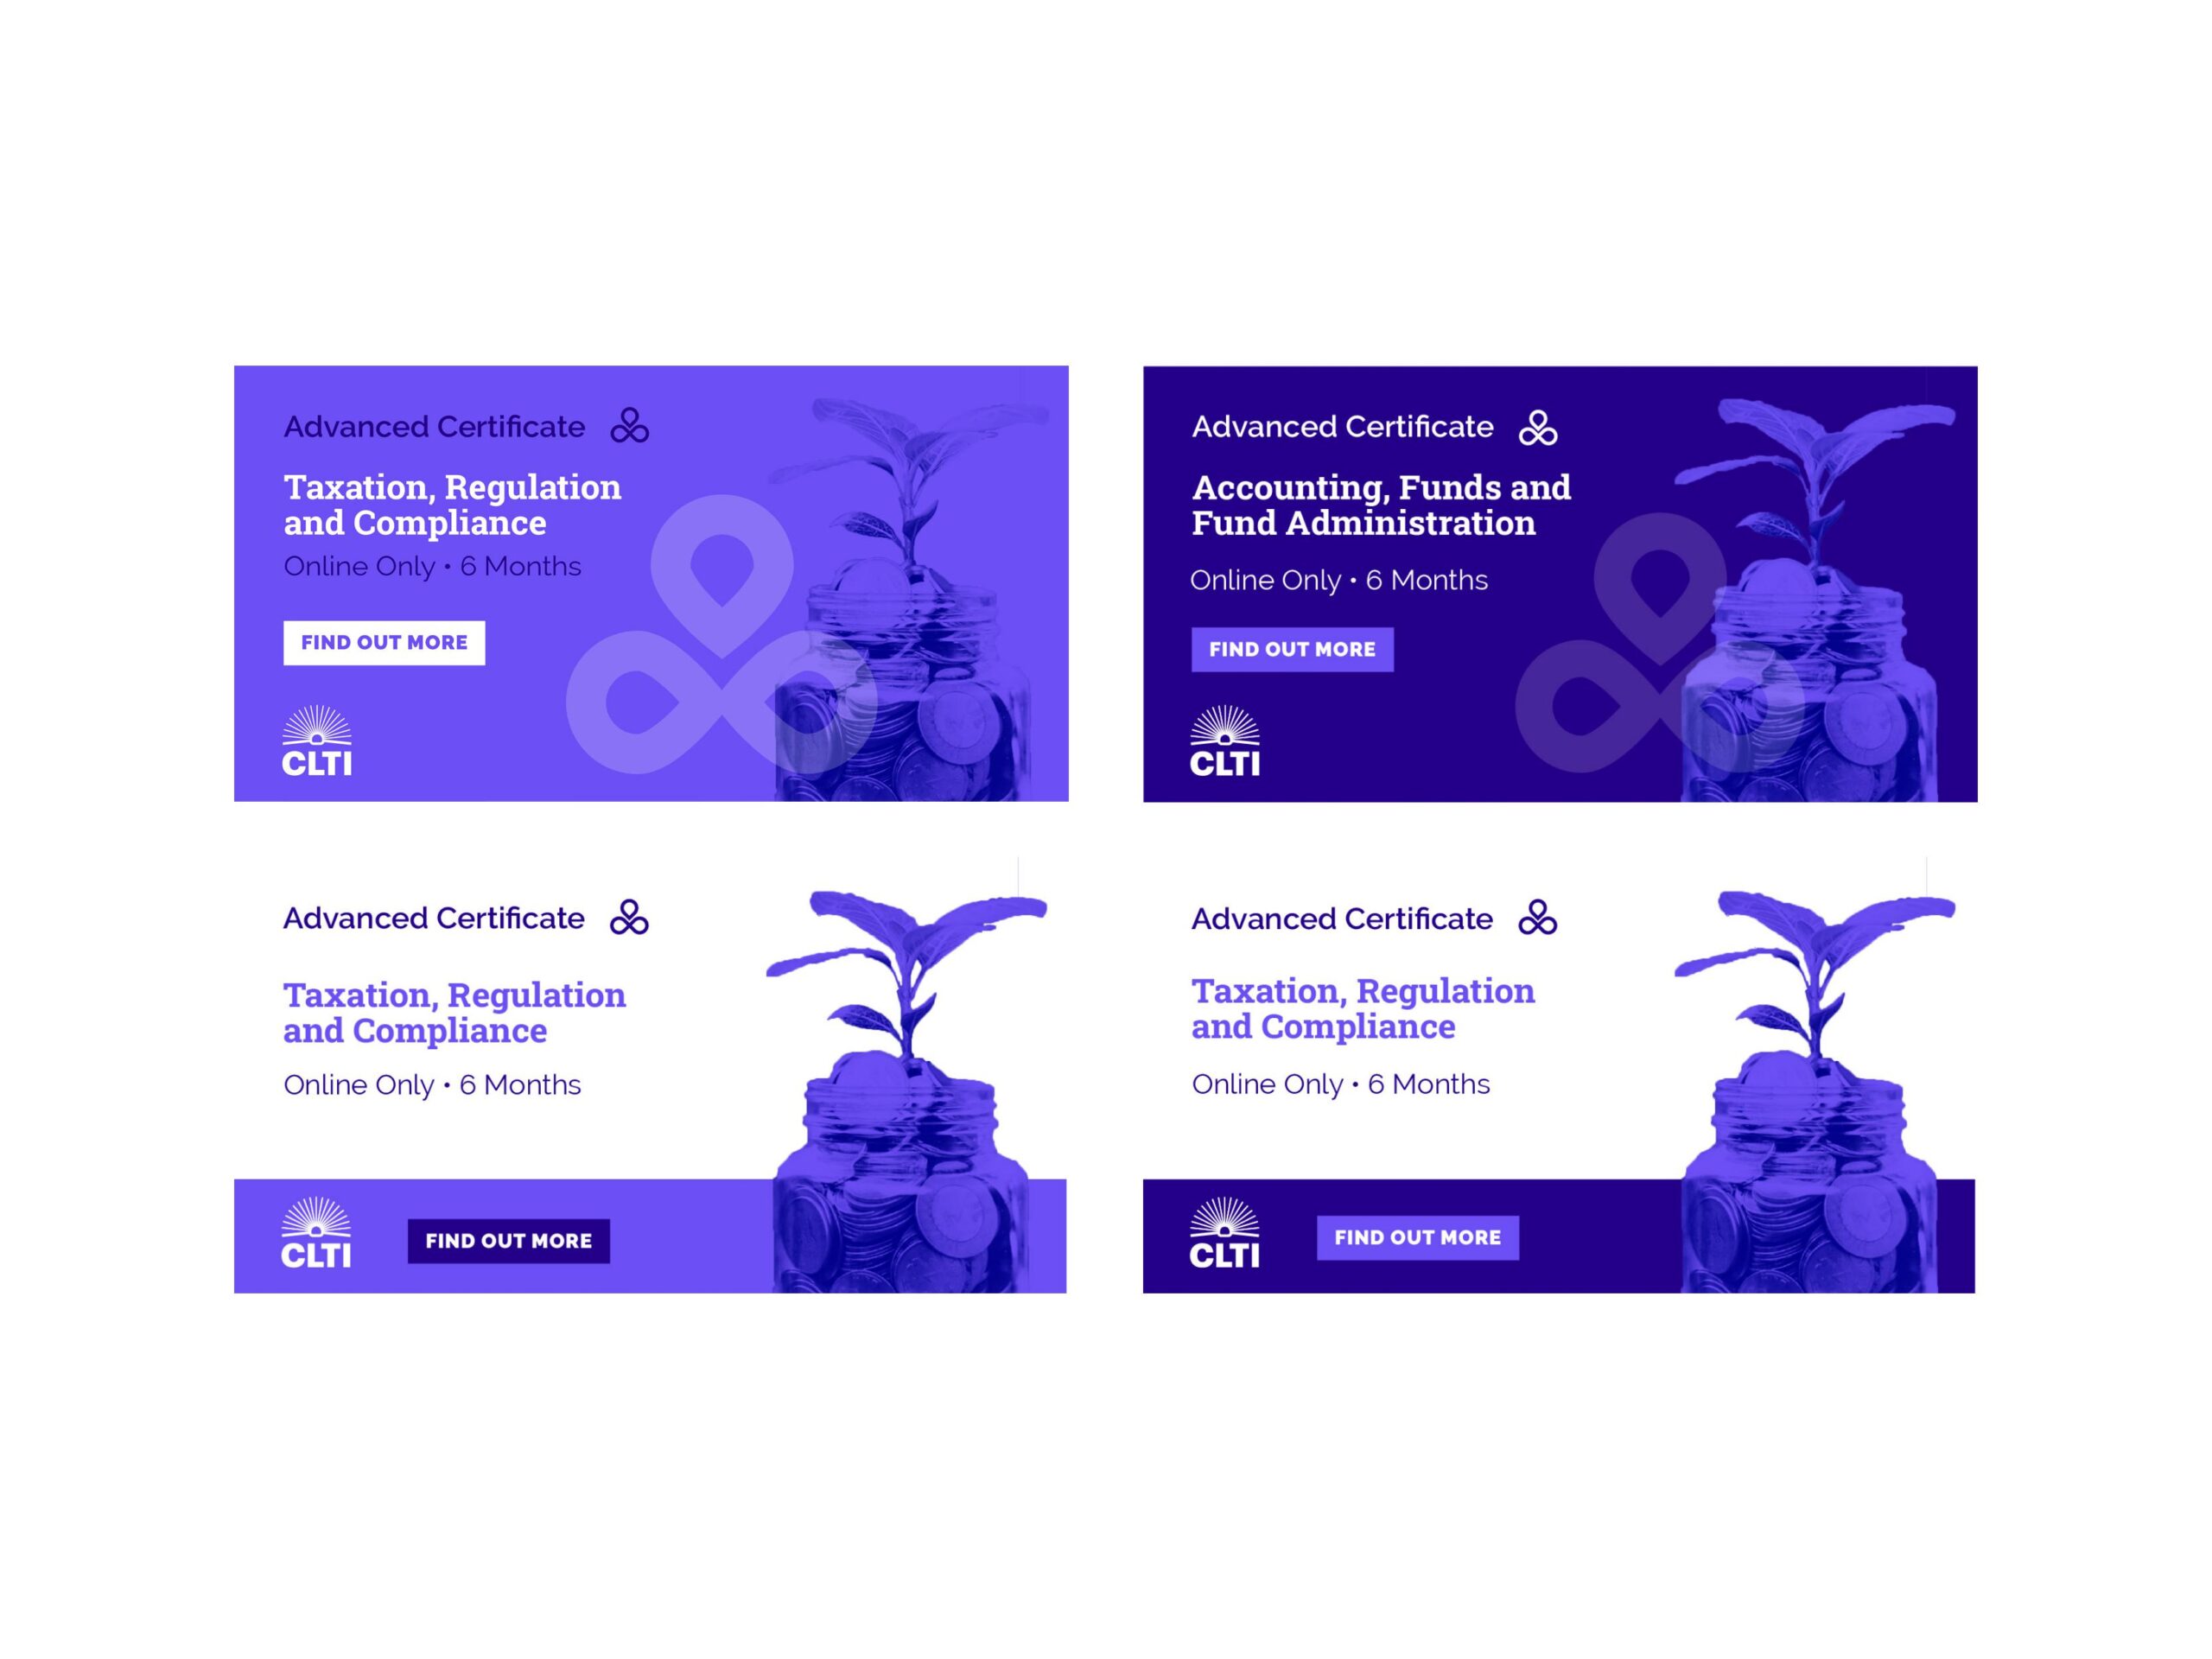2212x1659 pixels.
Task: Click trefoil icon on bottom-right white banner
Action: pos(1538,917)
